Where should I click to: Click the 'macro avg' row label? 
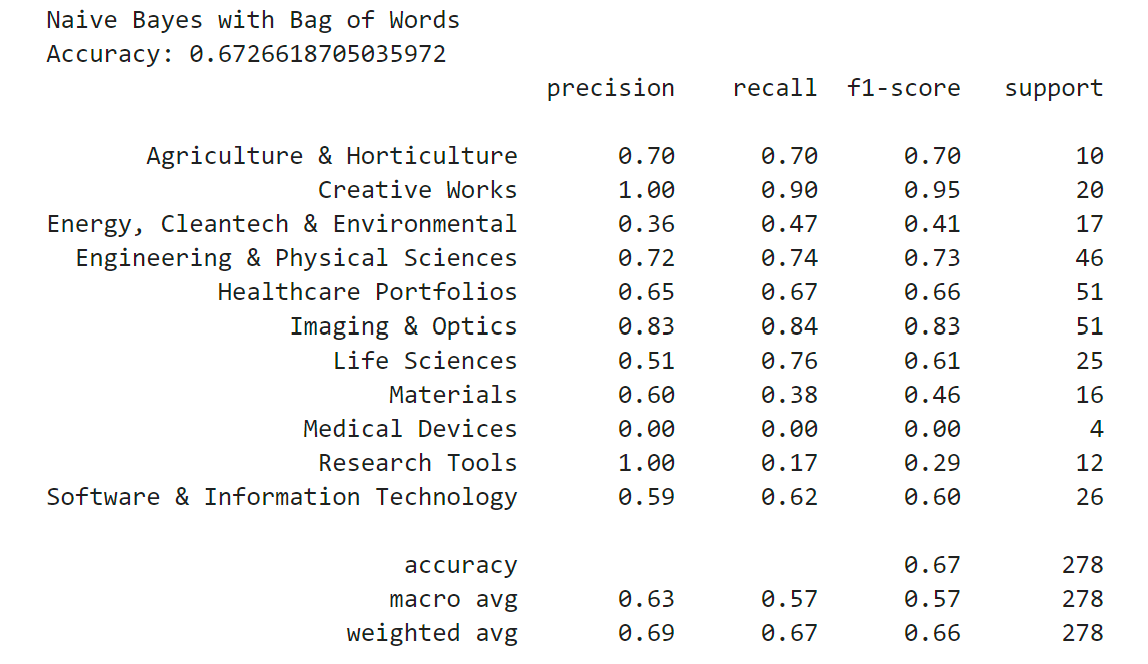pos(453,599)
